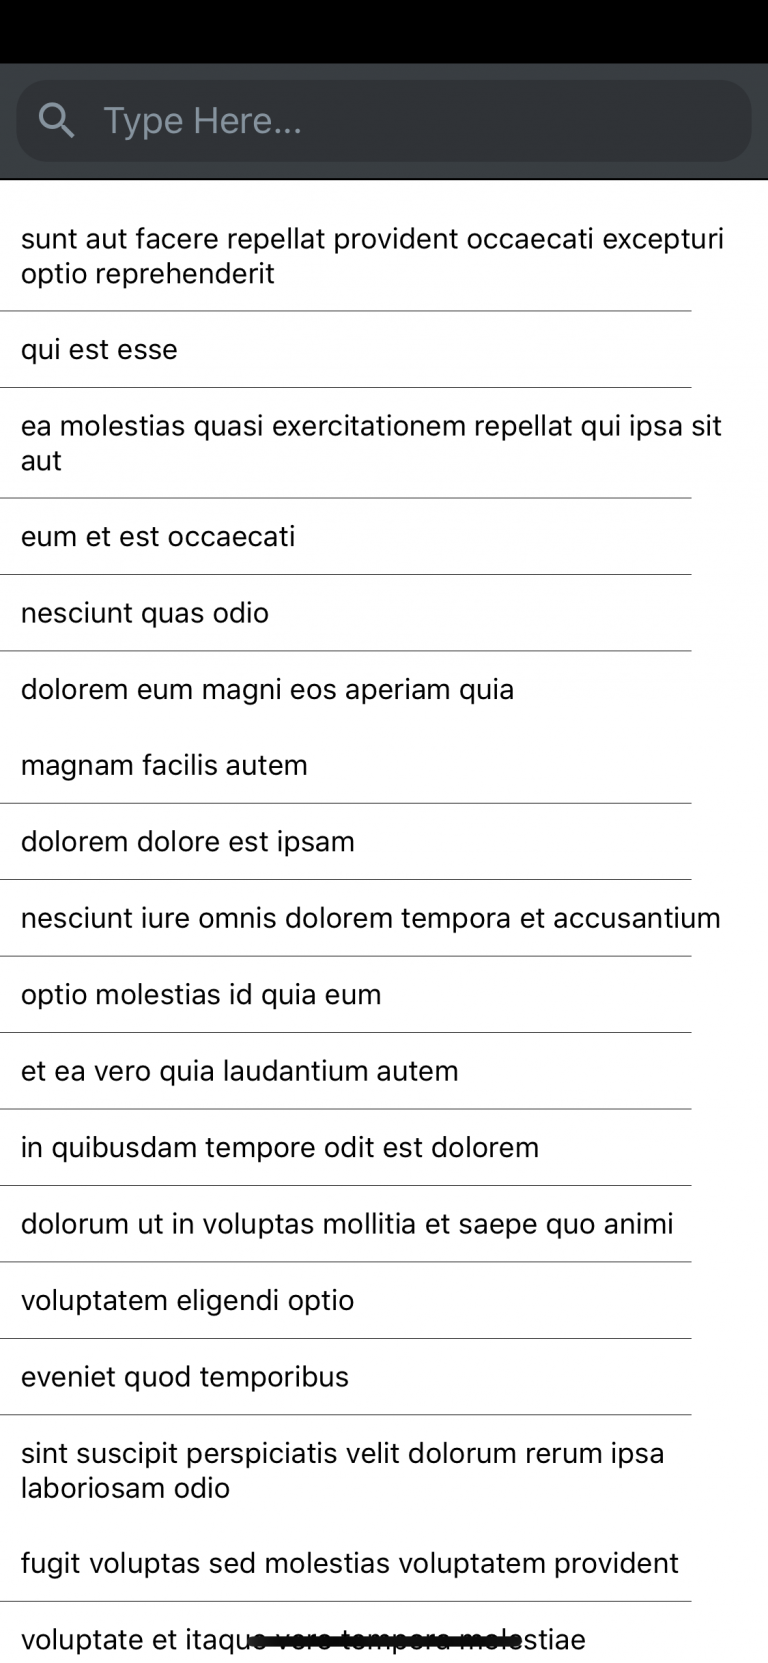
Task: Click the search magnifier icon
Action: click(x=56, y=121)
